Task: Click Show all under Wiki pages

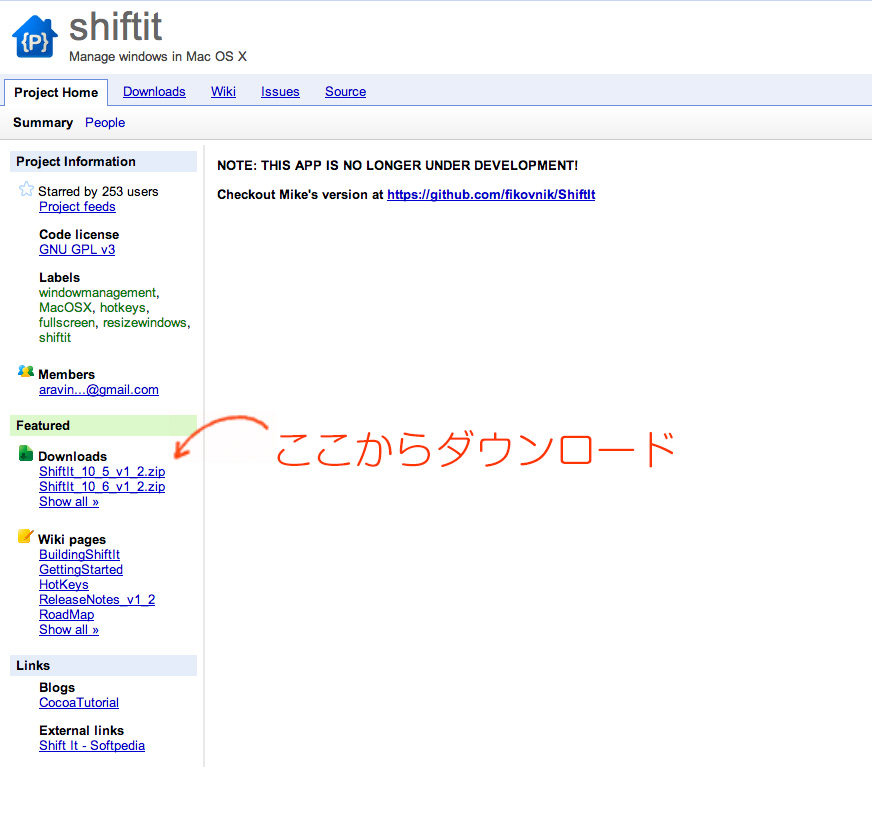Action: tap(69, 629)
